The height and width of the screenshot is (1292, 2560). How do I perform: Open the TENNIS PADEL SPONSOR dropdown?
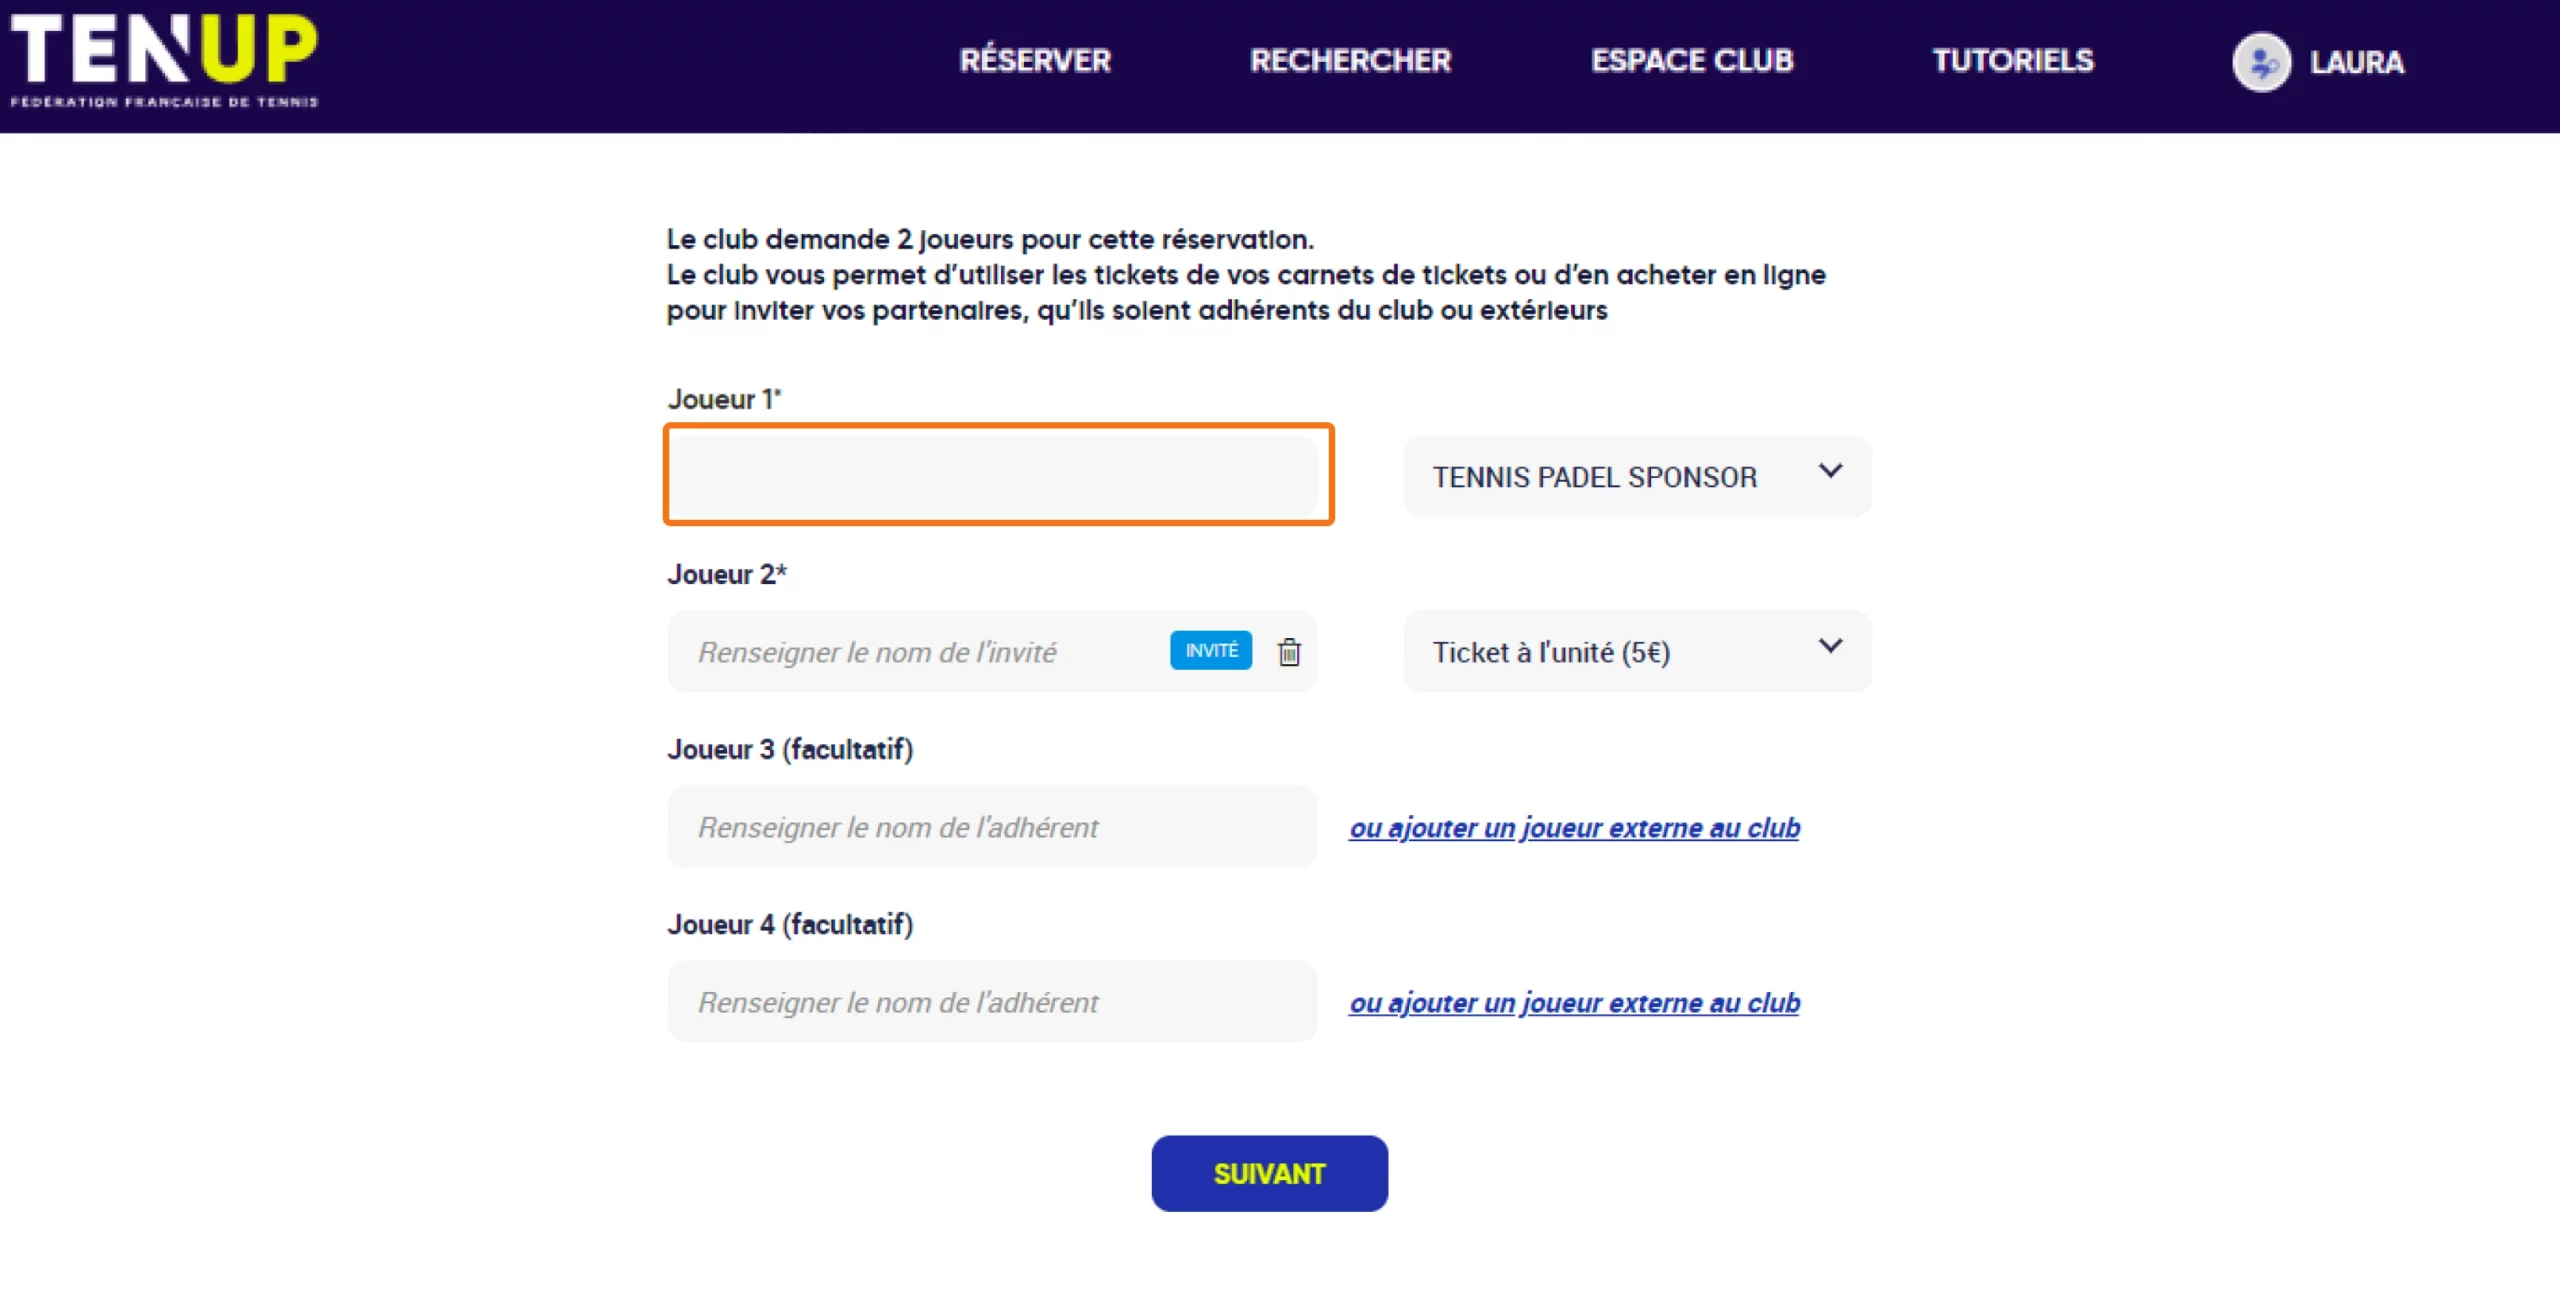[1637, 477]
